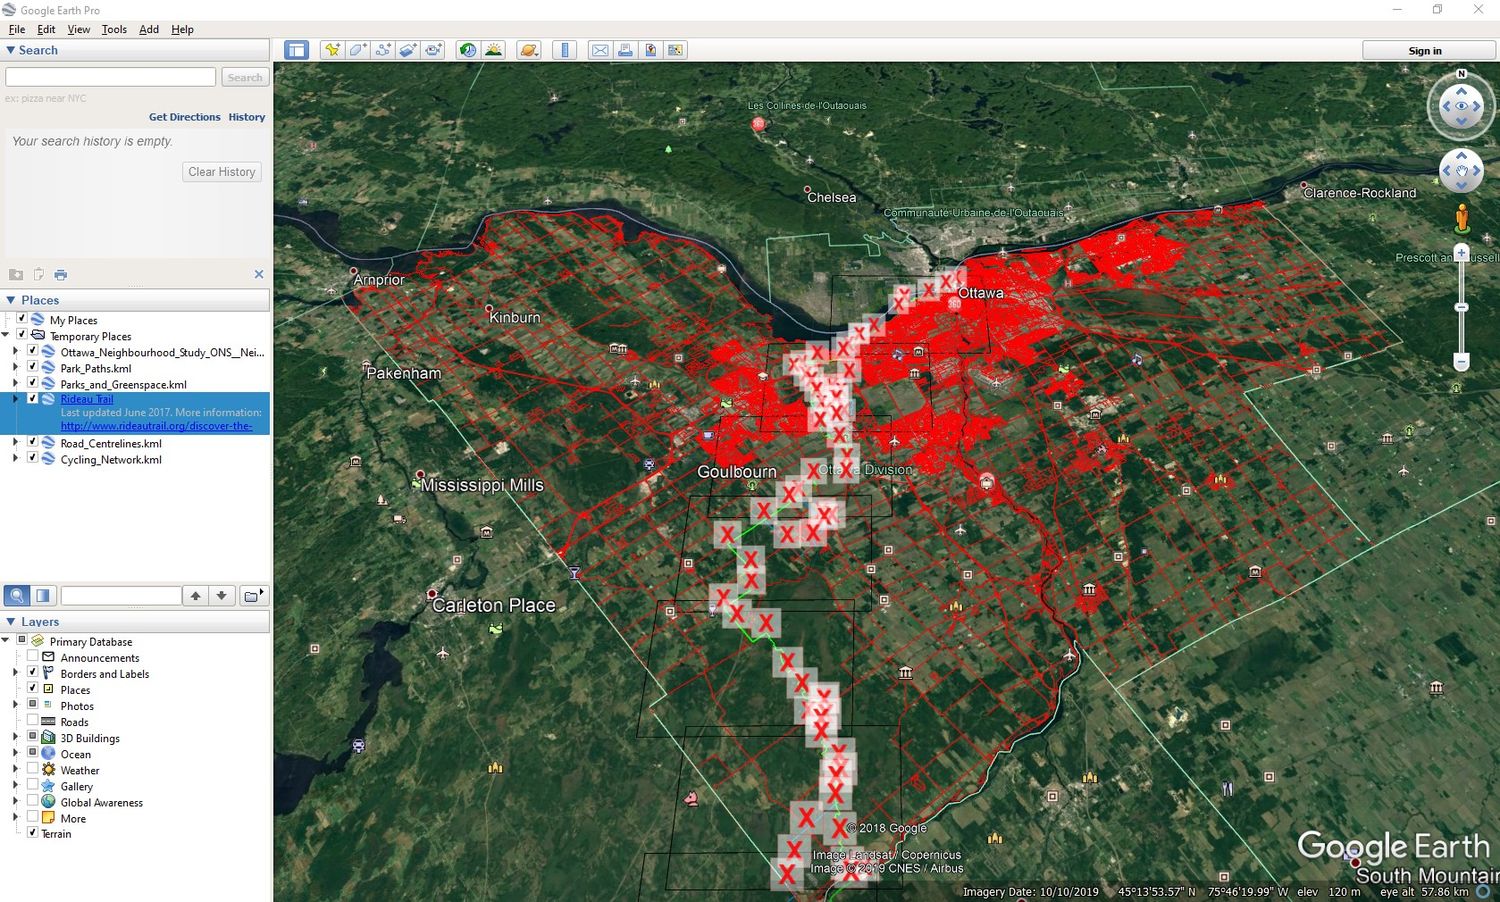The height and width of the screenshot is (902, 1500).
Task: Click the email envelope toolbar icon
Action: 600,50
